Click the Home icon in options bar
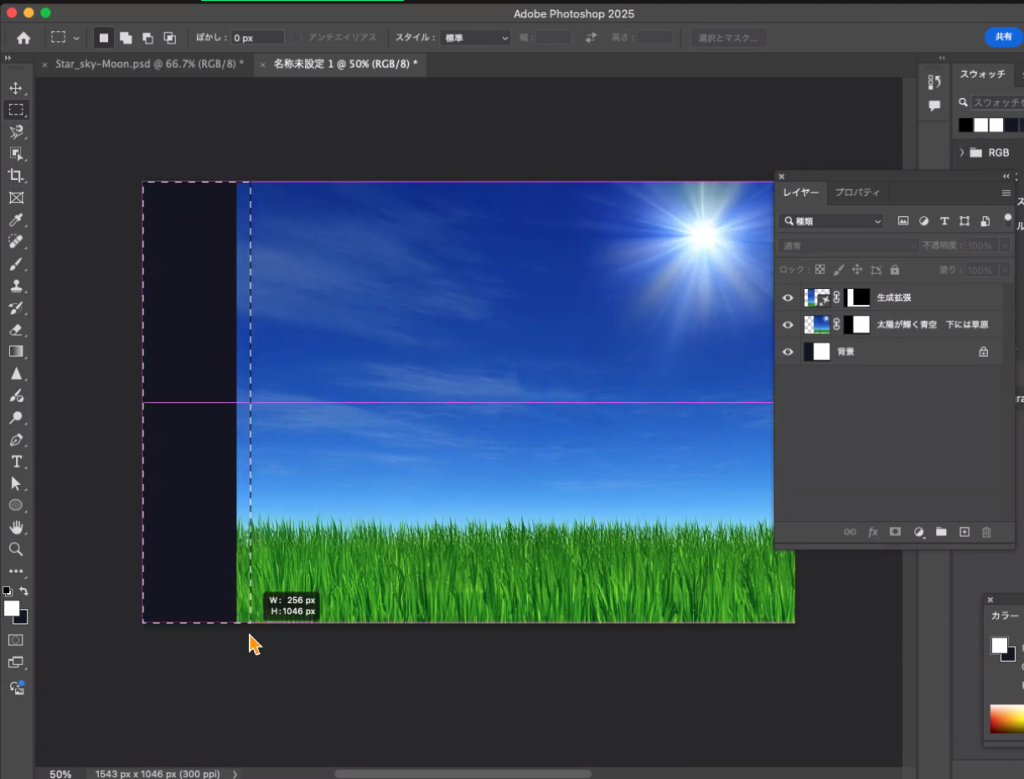Screen dimensions: 1024x779 [x=23, y=38]
